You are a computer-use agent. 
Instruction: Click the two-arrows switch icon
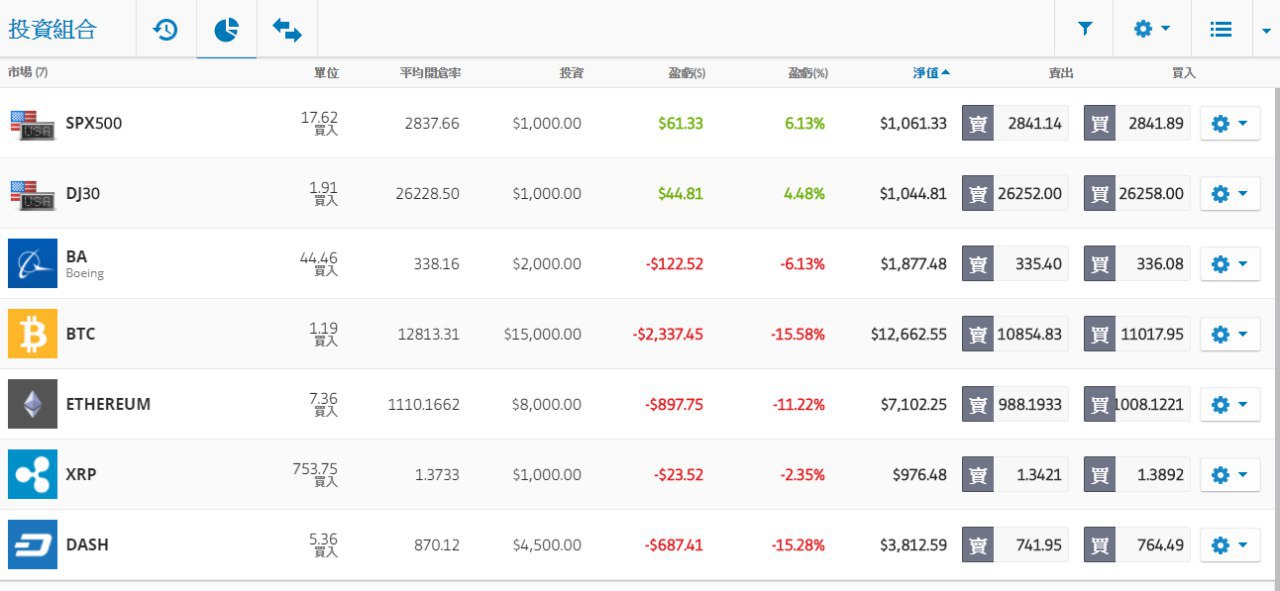pos(287,30)
